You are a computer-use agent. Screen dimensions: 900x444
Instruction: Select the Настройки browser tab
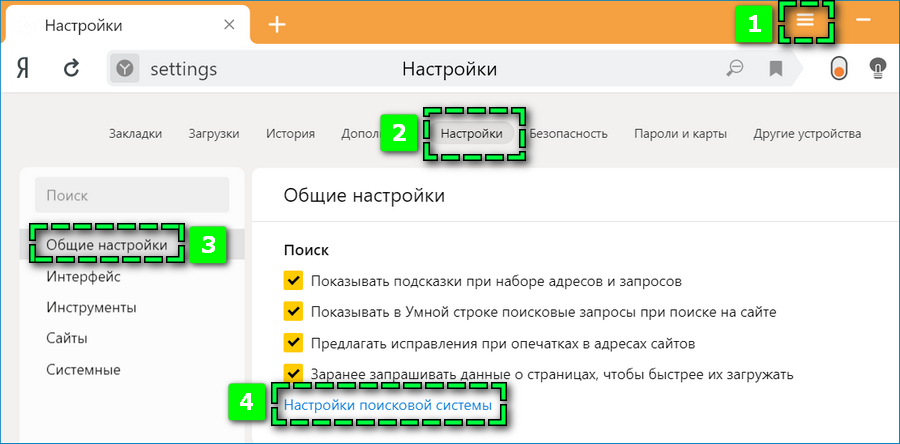[125, 24]
